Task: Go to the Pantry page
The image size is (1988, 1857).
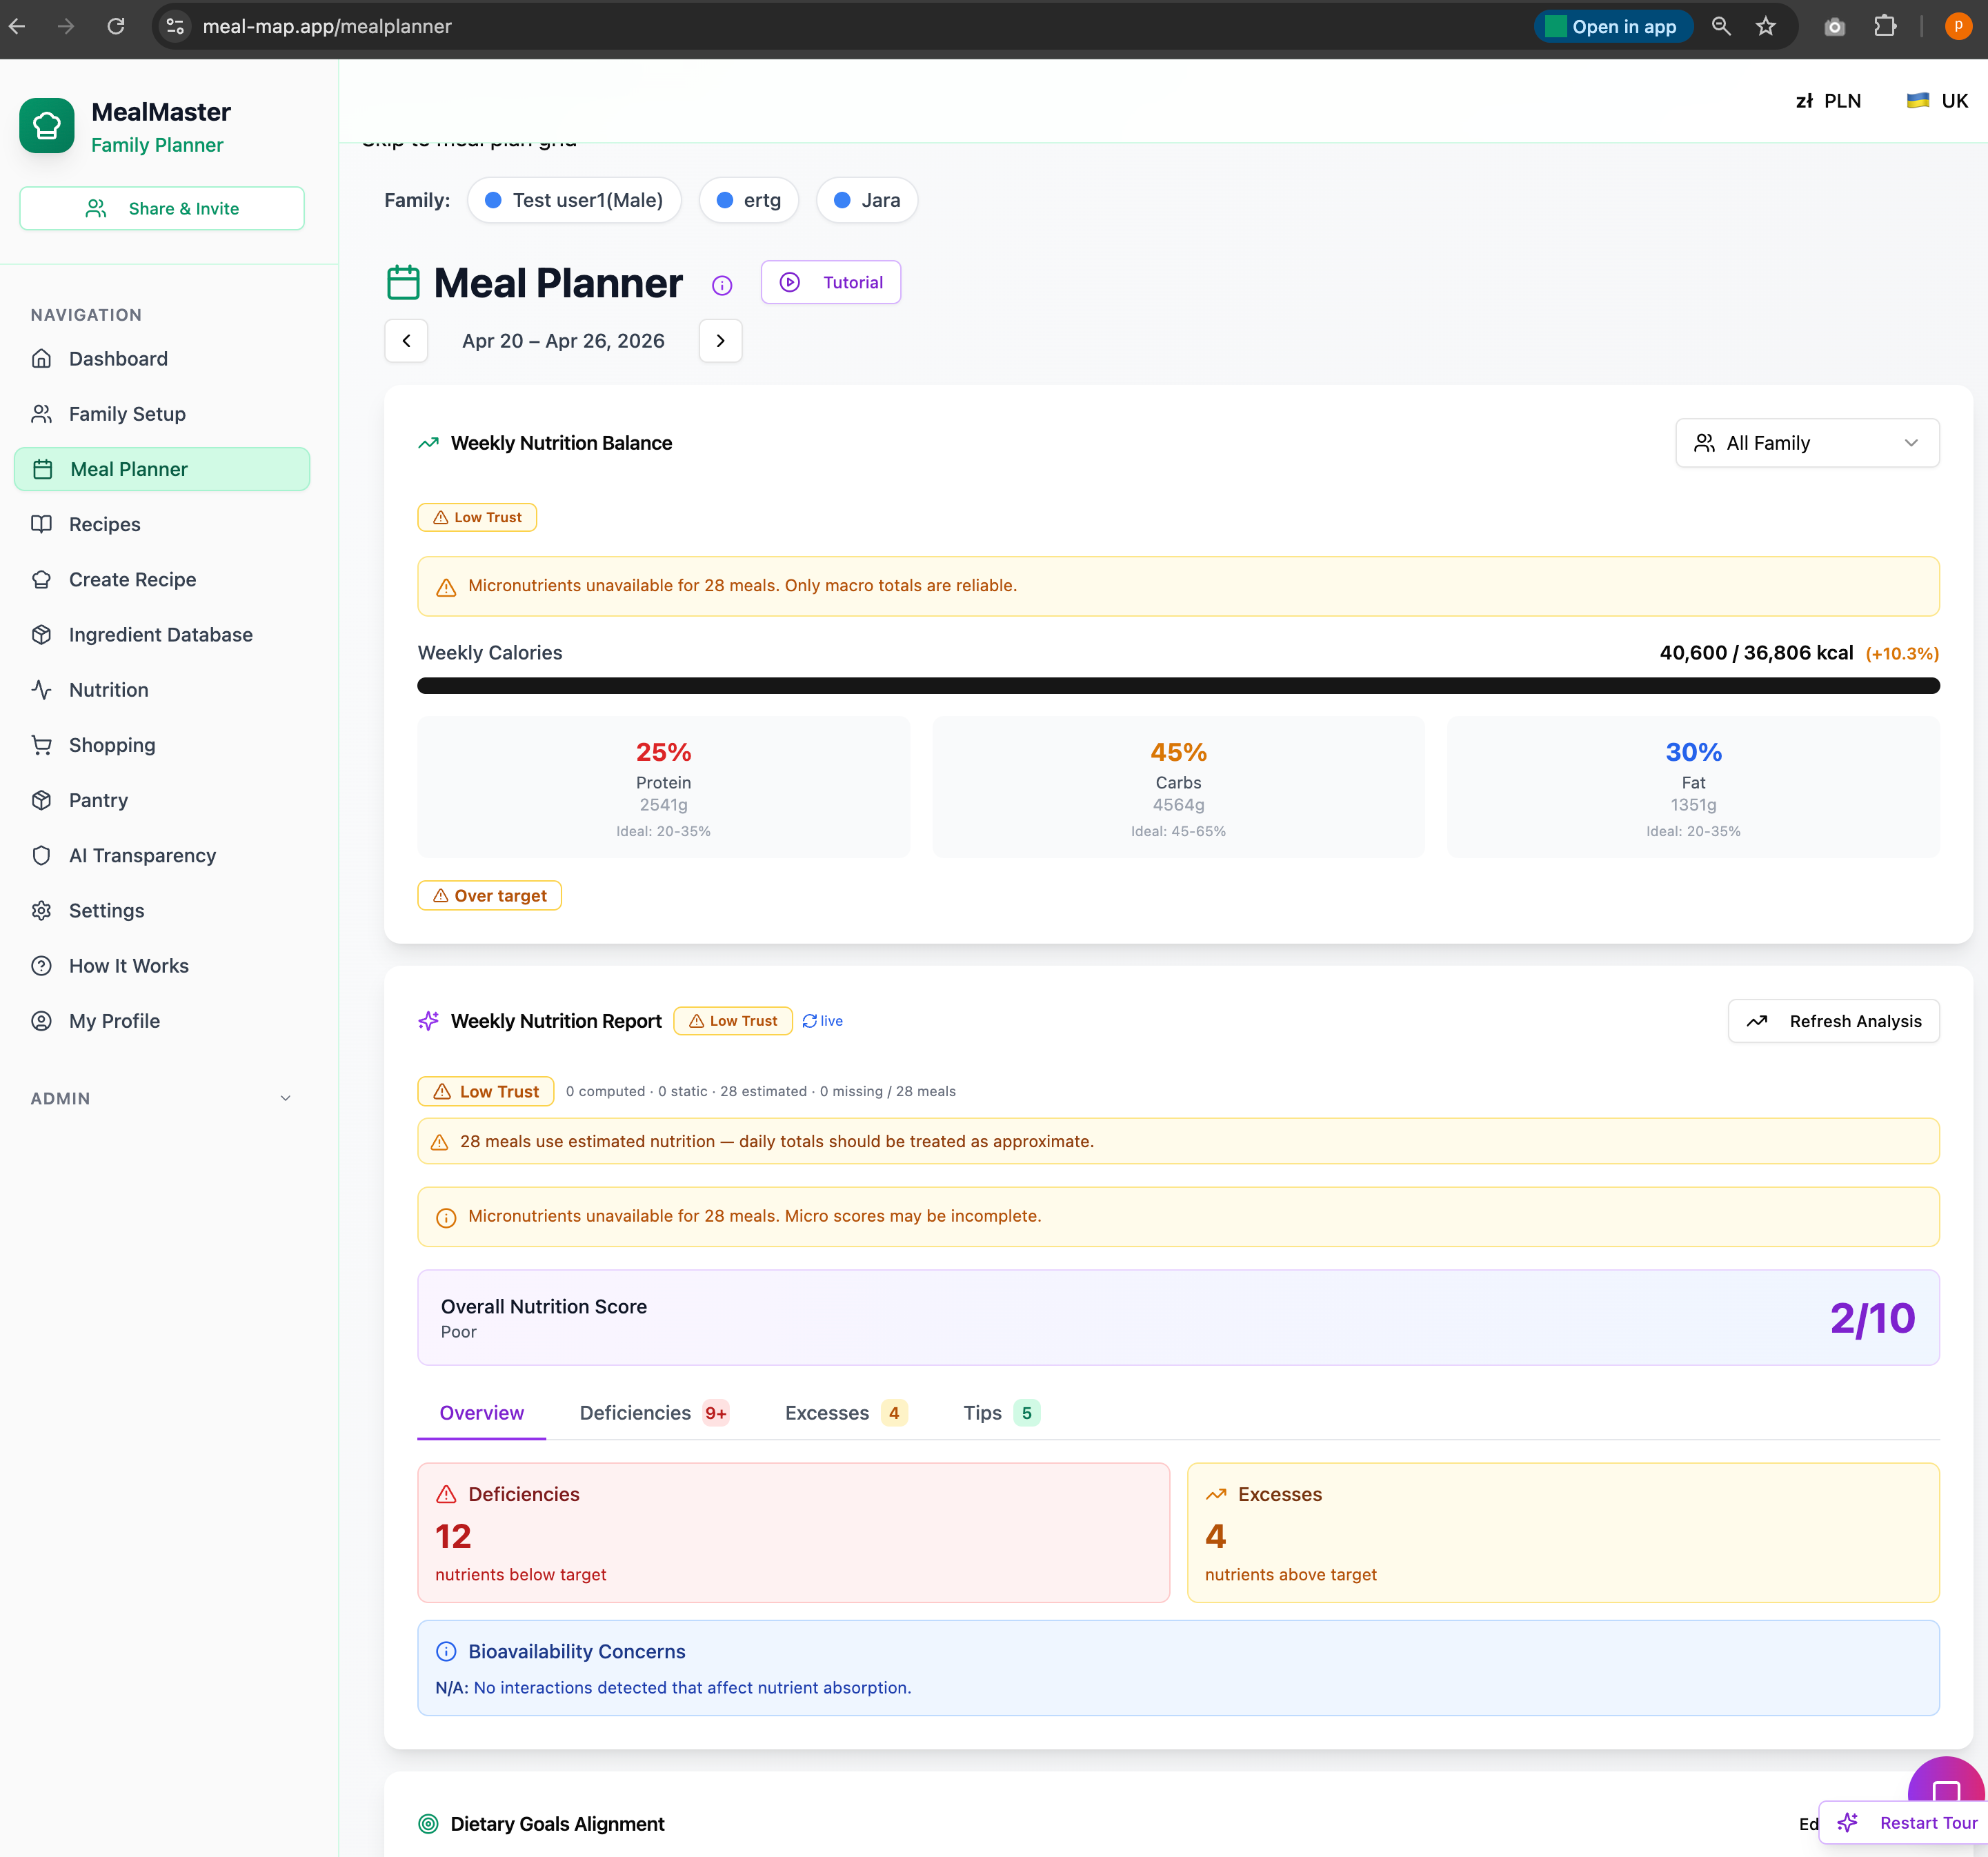Action: 162,800
